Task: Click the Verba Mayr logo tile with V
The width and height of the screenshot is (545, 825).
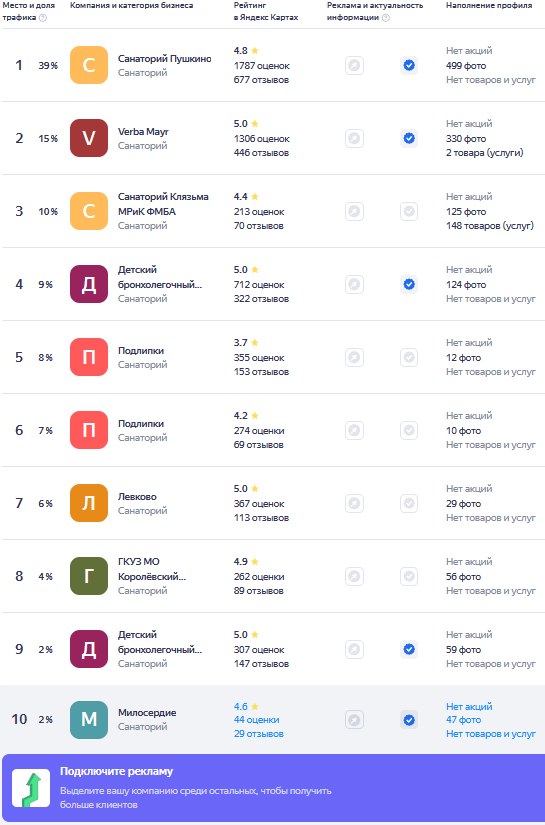Action: pos(89,138)
